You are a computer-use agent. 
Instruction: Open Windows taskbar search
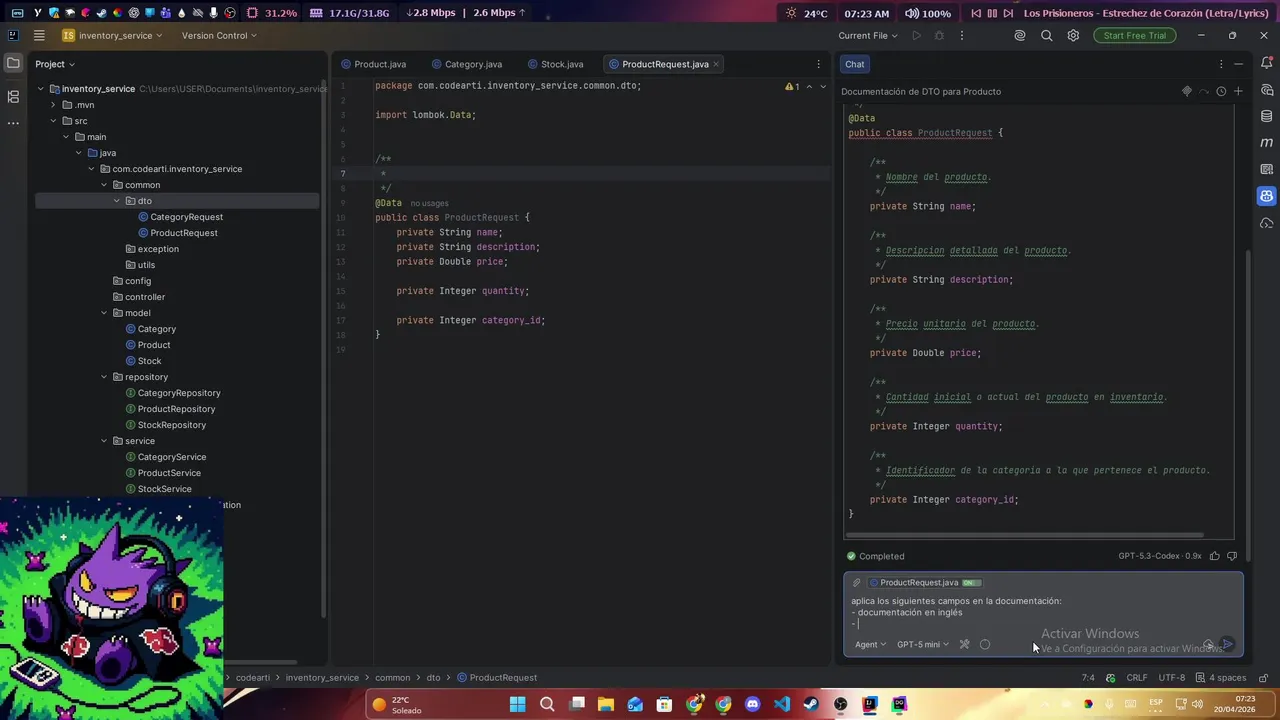[x=547, y=704]
